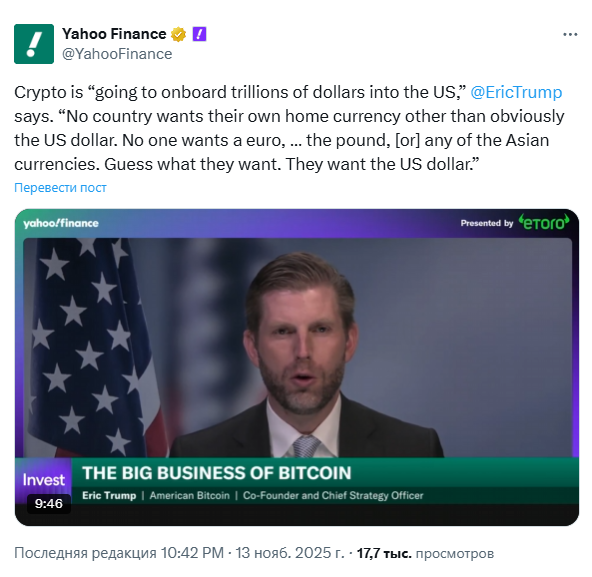Click the 17,7 тыс. просмотров view count
Image resolution: width=592 pixels, height=577 pixels.
[x=425, y=553]
